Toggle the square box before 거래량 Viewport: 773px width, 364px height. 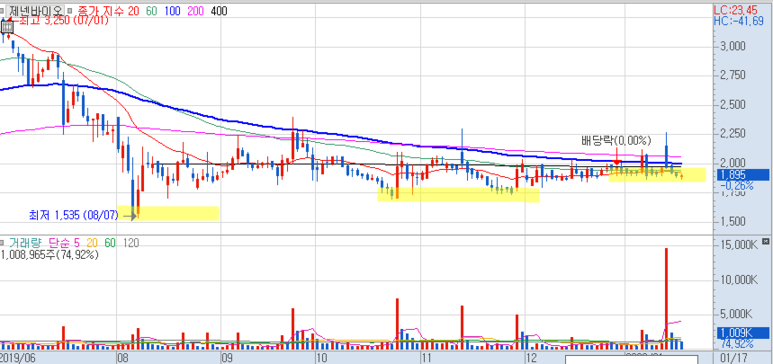2,243
